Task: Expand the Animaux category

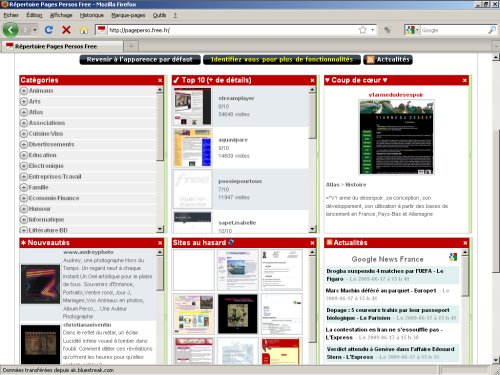Action: pyautogui.click(x=24, y=91)
